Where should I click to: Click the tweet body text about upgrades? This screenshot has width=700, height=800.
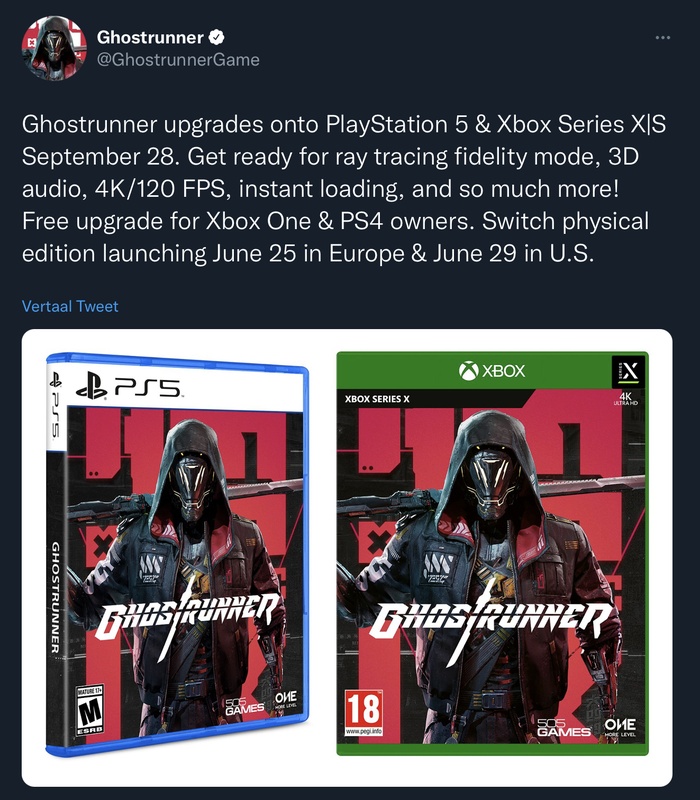(x=344, y=189)
